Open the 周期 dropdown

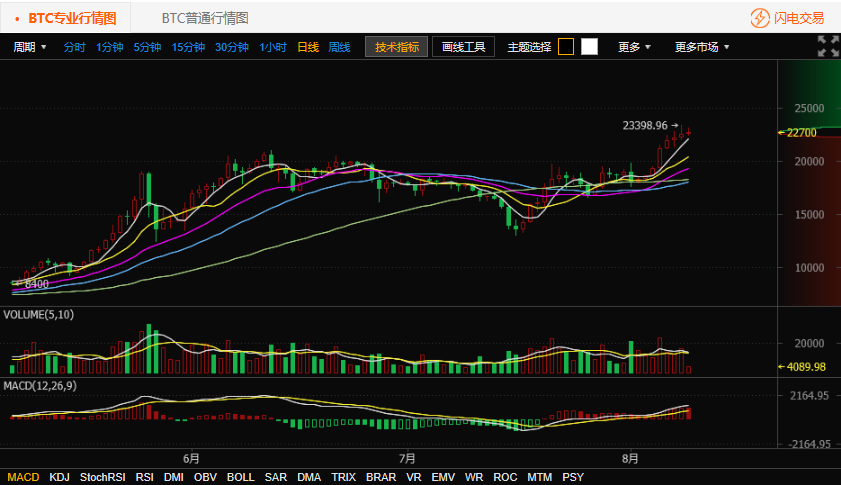30,47
